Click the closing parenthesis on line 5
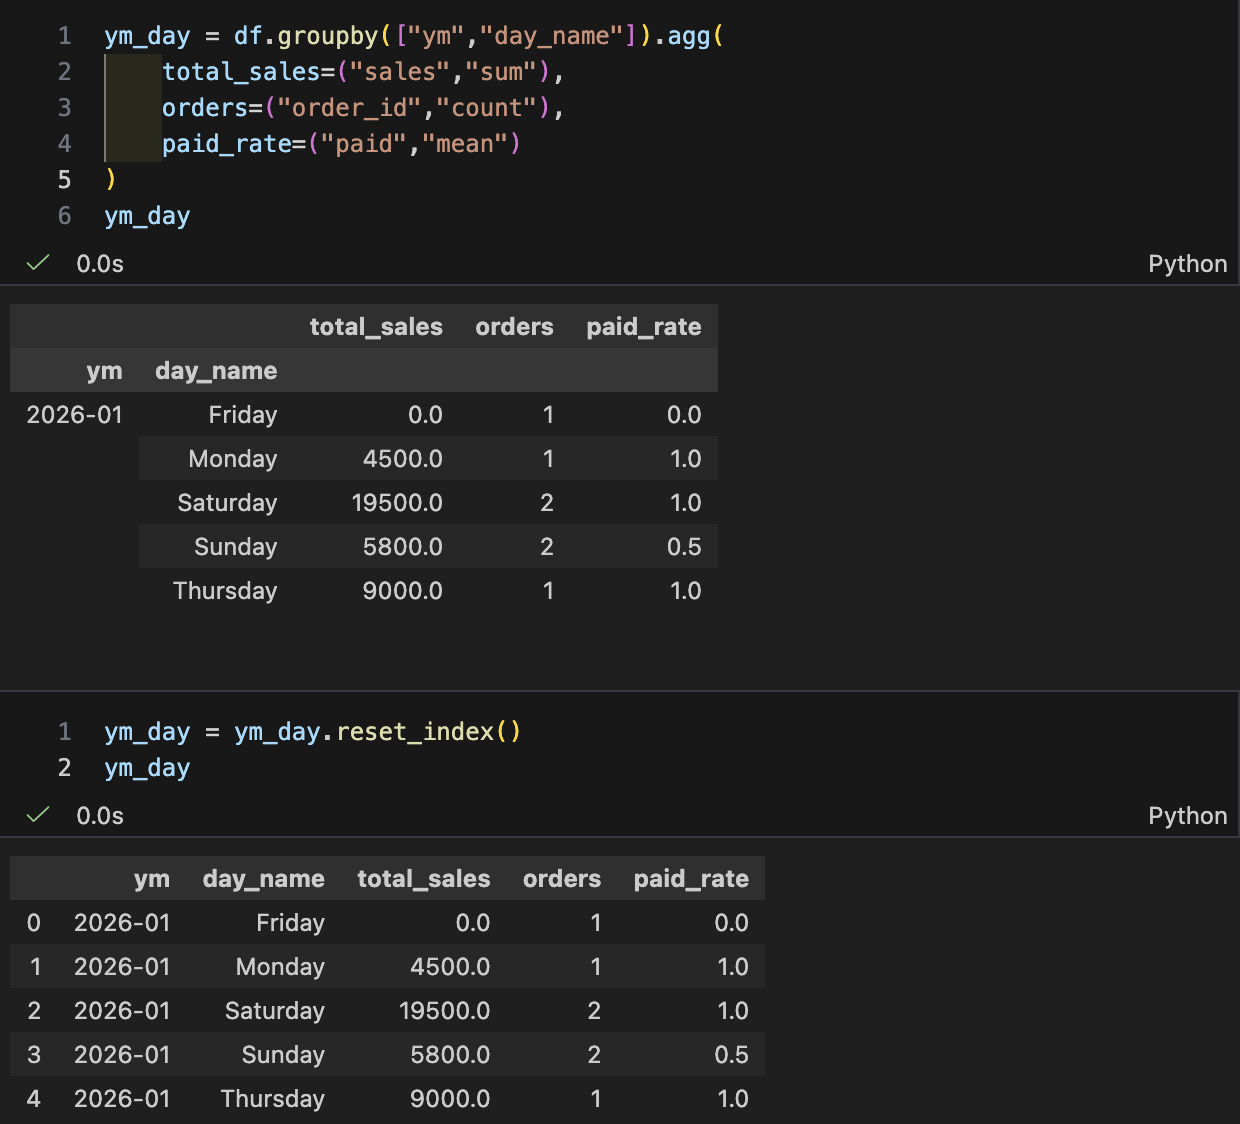 click(110, 180)
